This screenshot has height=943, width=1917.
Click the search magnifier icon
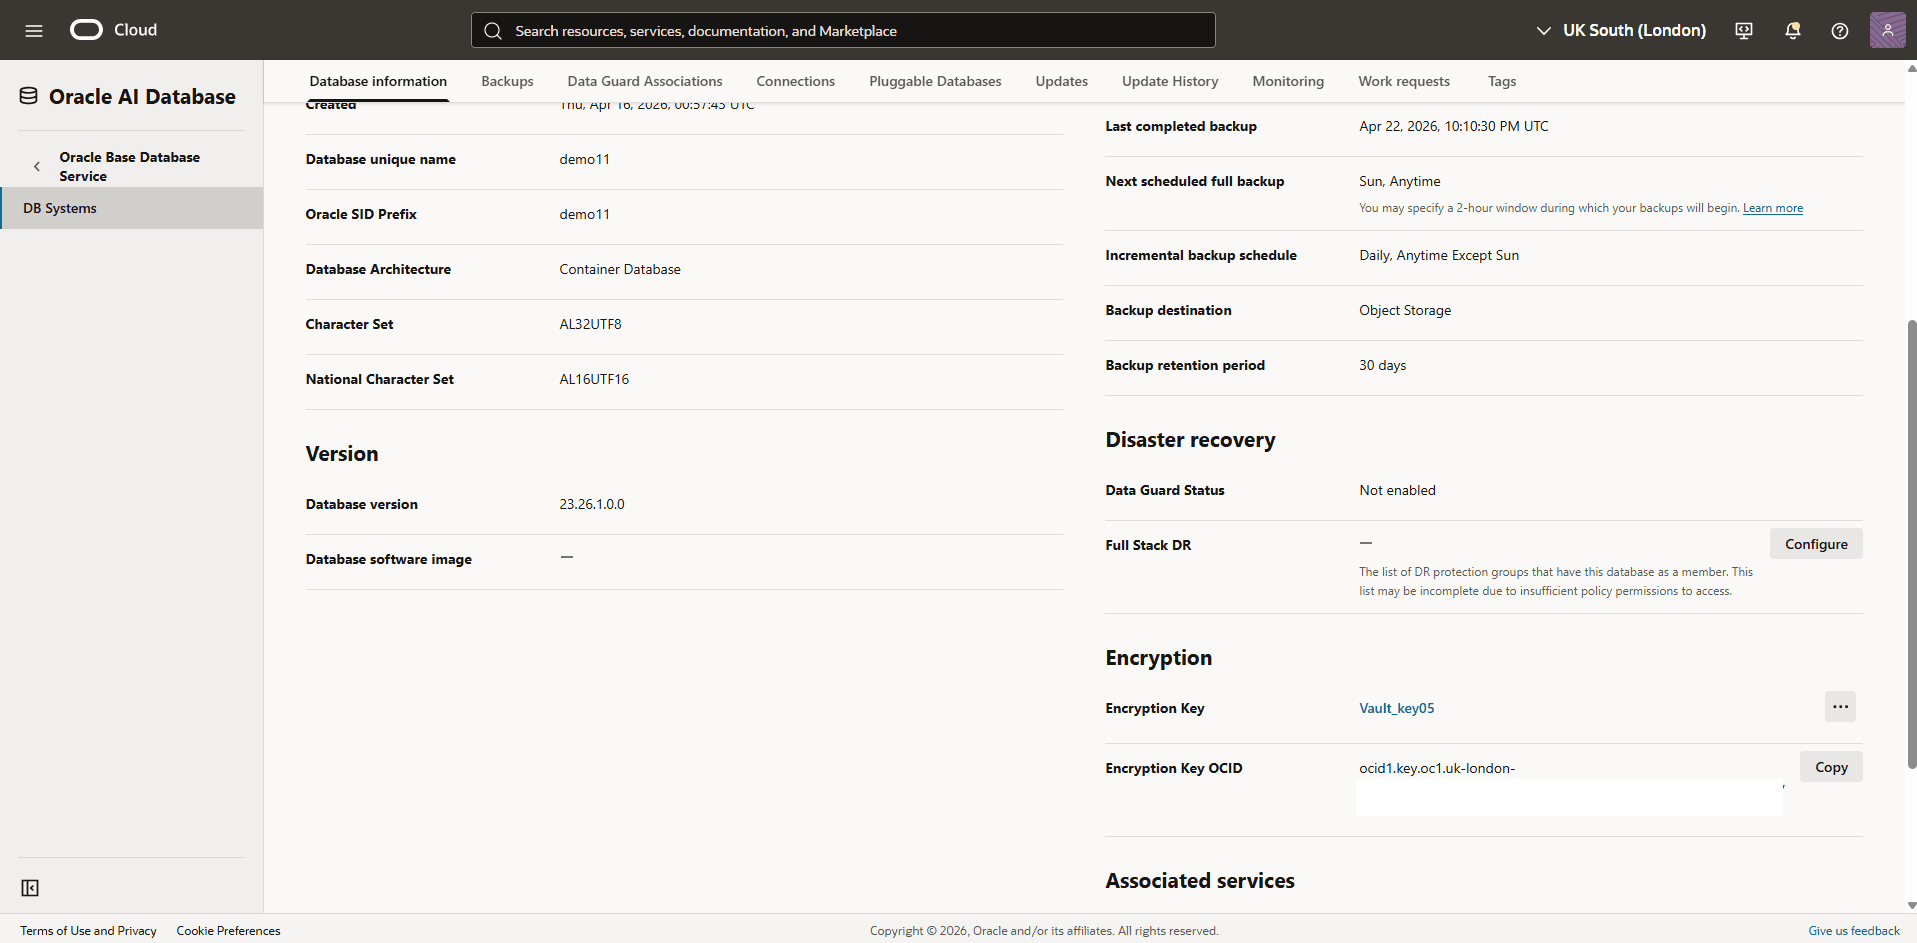pyautogui.click(x=493, y=31)
